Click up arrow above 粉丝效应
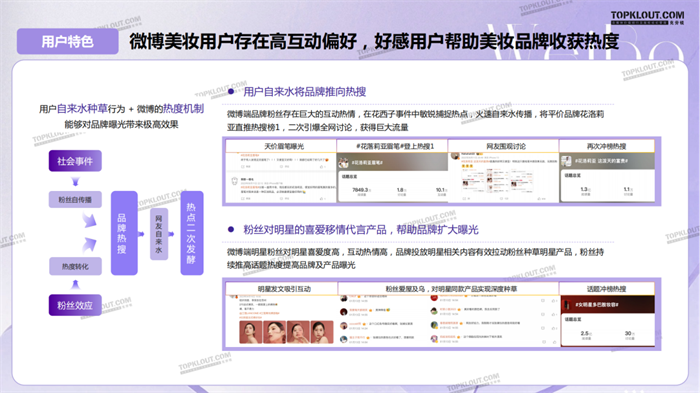 75,284
